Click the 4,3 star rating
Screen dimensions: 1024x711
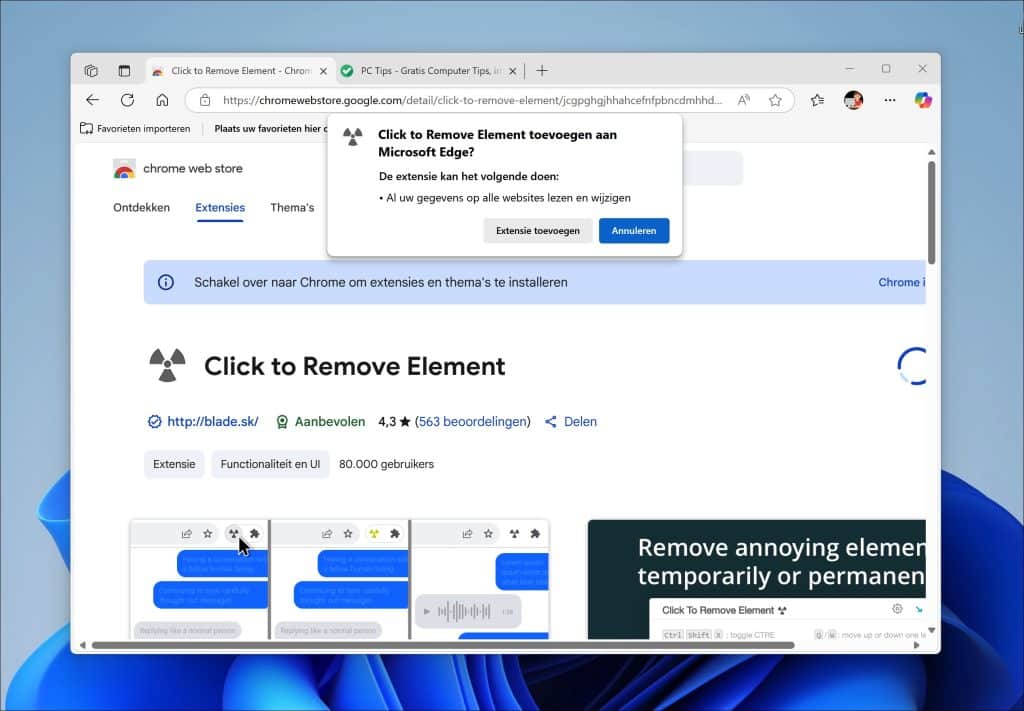[x=394, y=422]
